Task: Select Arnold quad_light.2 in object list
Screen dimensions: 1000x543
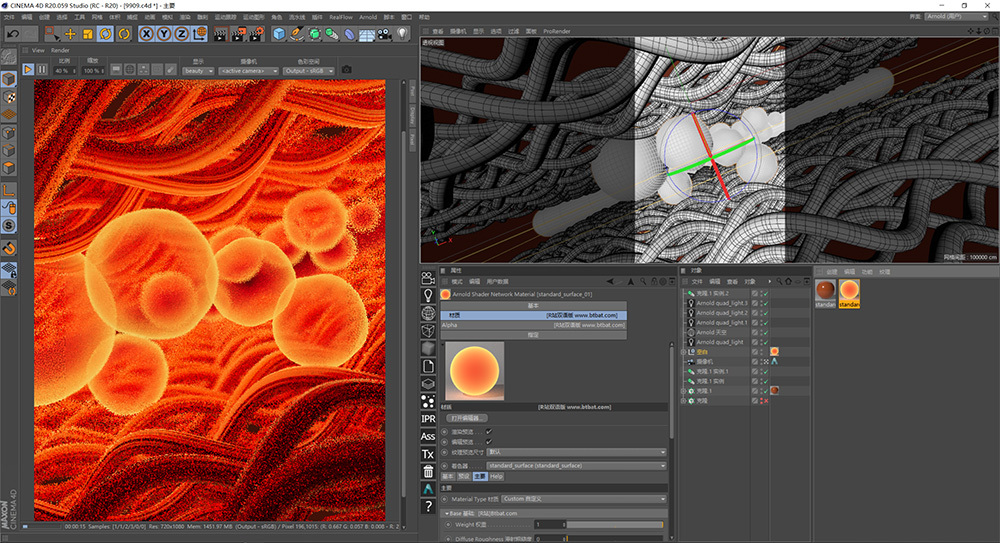Action: point(721,313)
